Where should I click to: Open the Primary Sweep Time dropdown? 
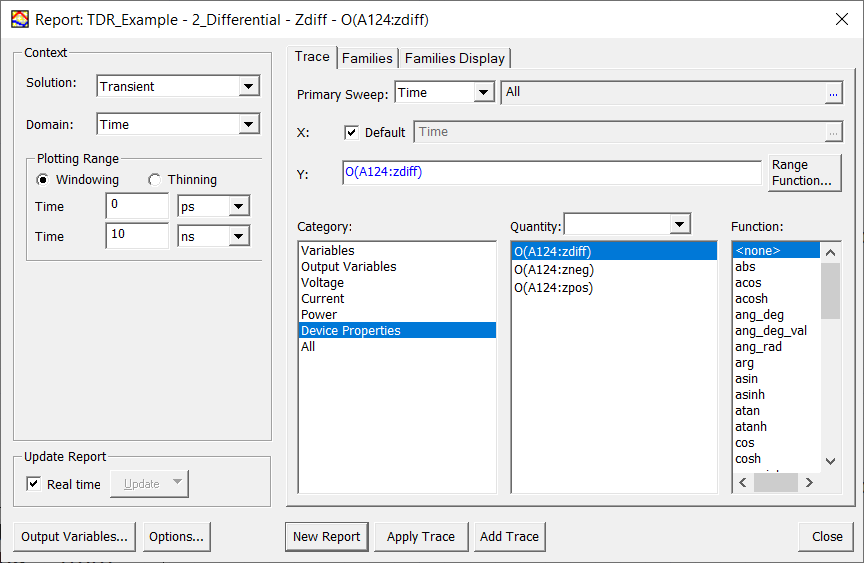[484, 93]
